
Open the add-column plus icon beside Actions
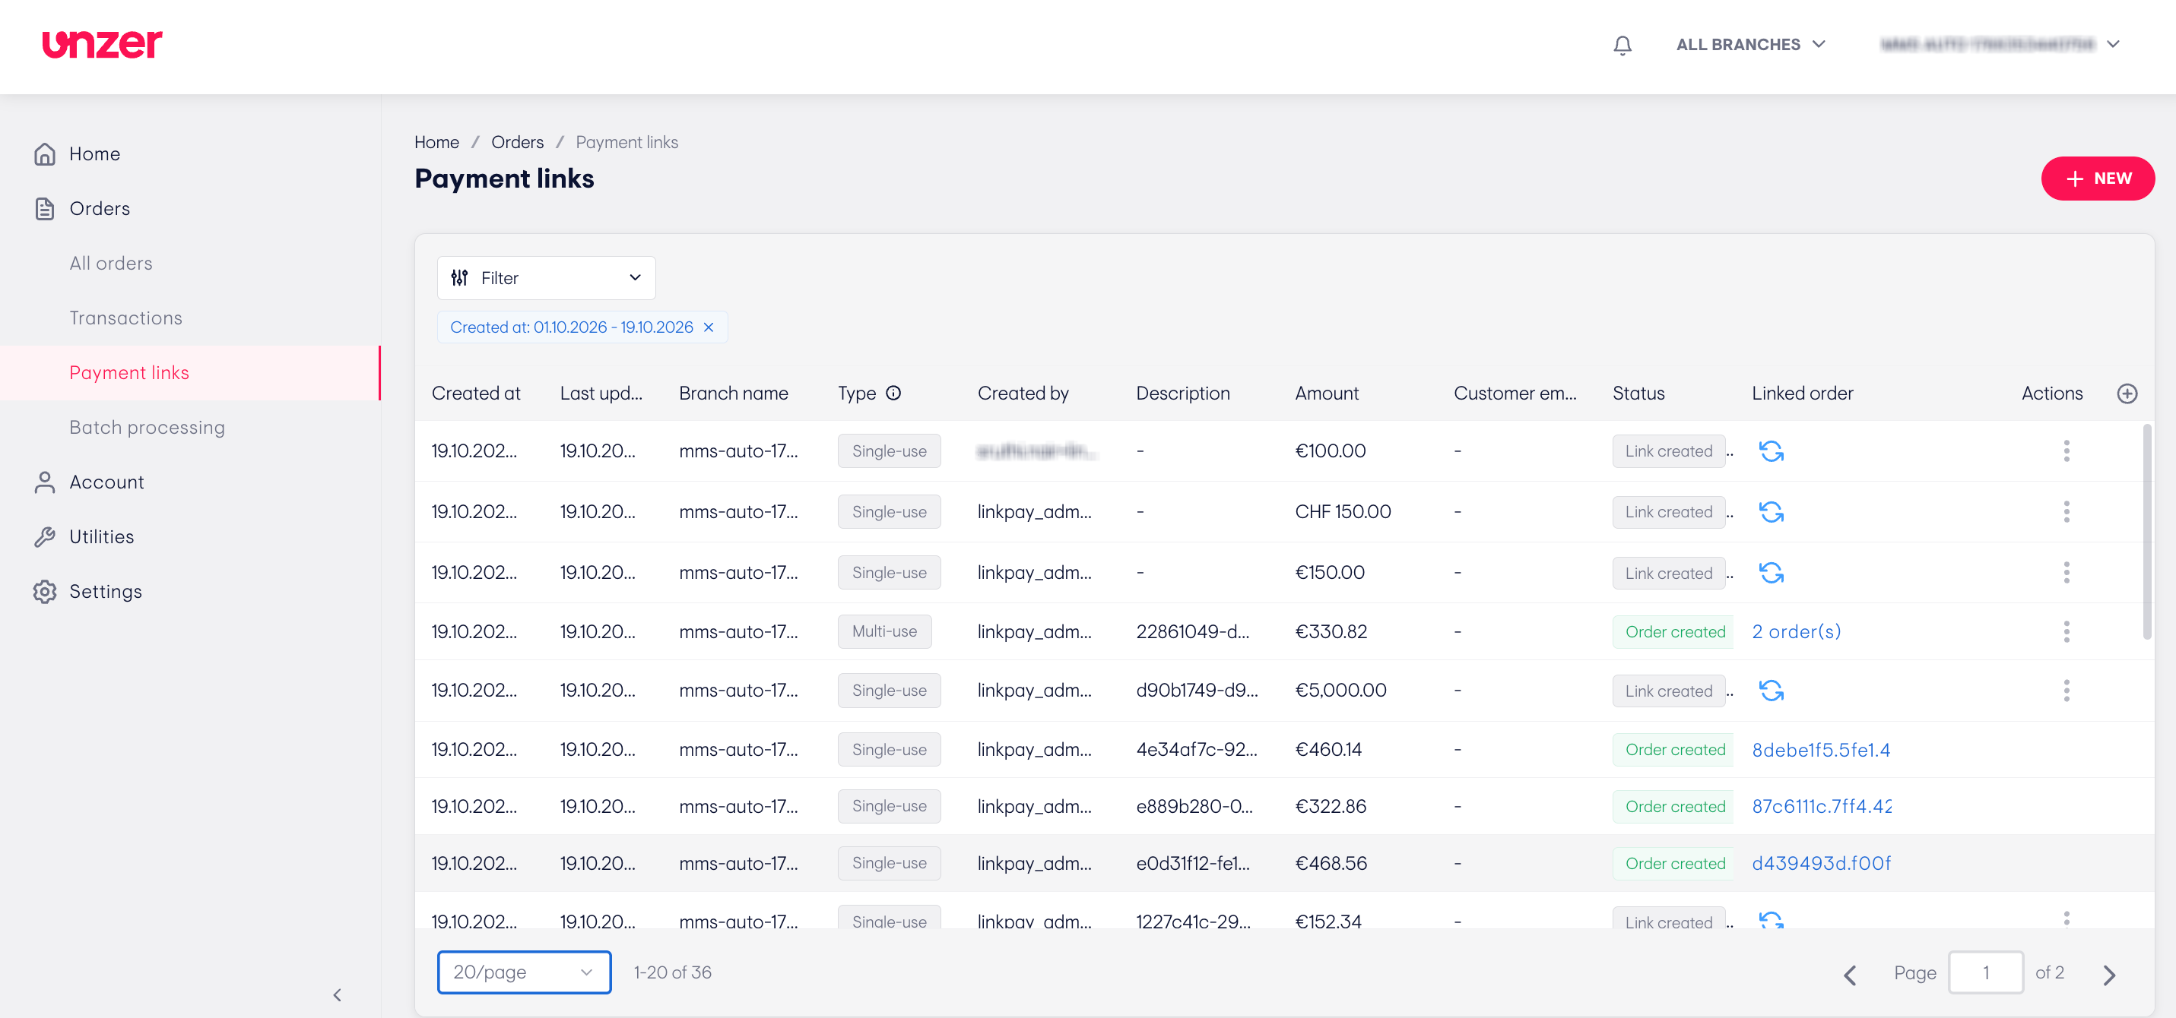click(2127, 393)
